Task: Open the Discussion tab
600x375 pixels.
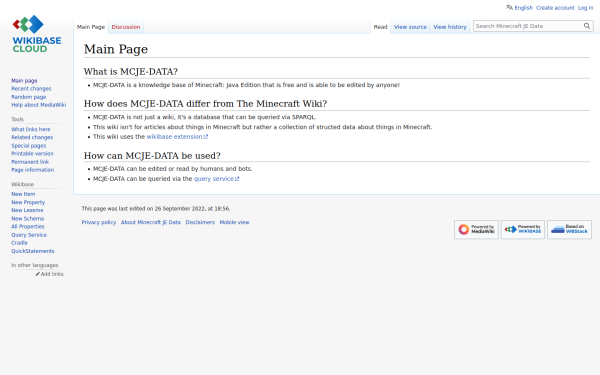Action: coord(126,27)
